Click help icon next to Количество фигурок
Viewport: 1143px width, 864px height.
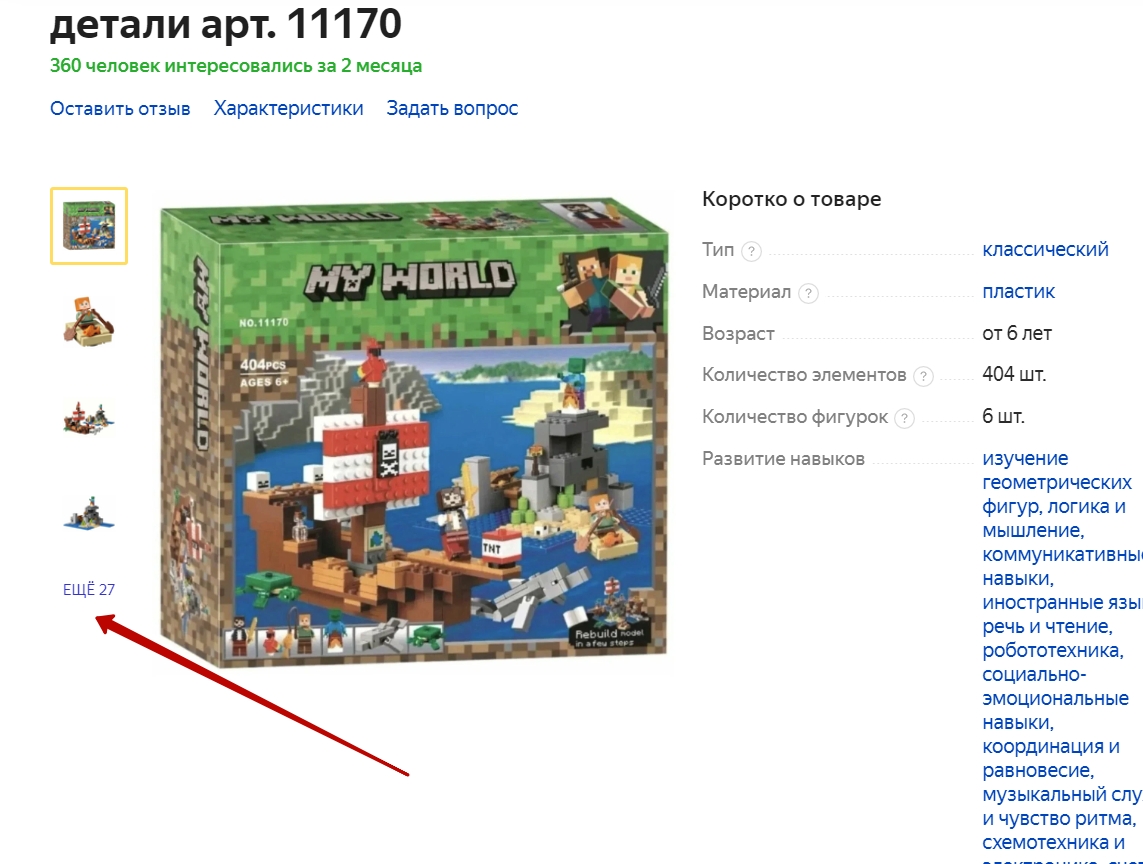(x=904, y=419)
